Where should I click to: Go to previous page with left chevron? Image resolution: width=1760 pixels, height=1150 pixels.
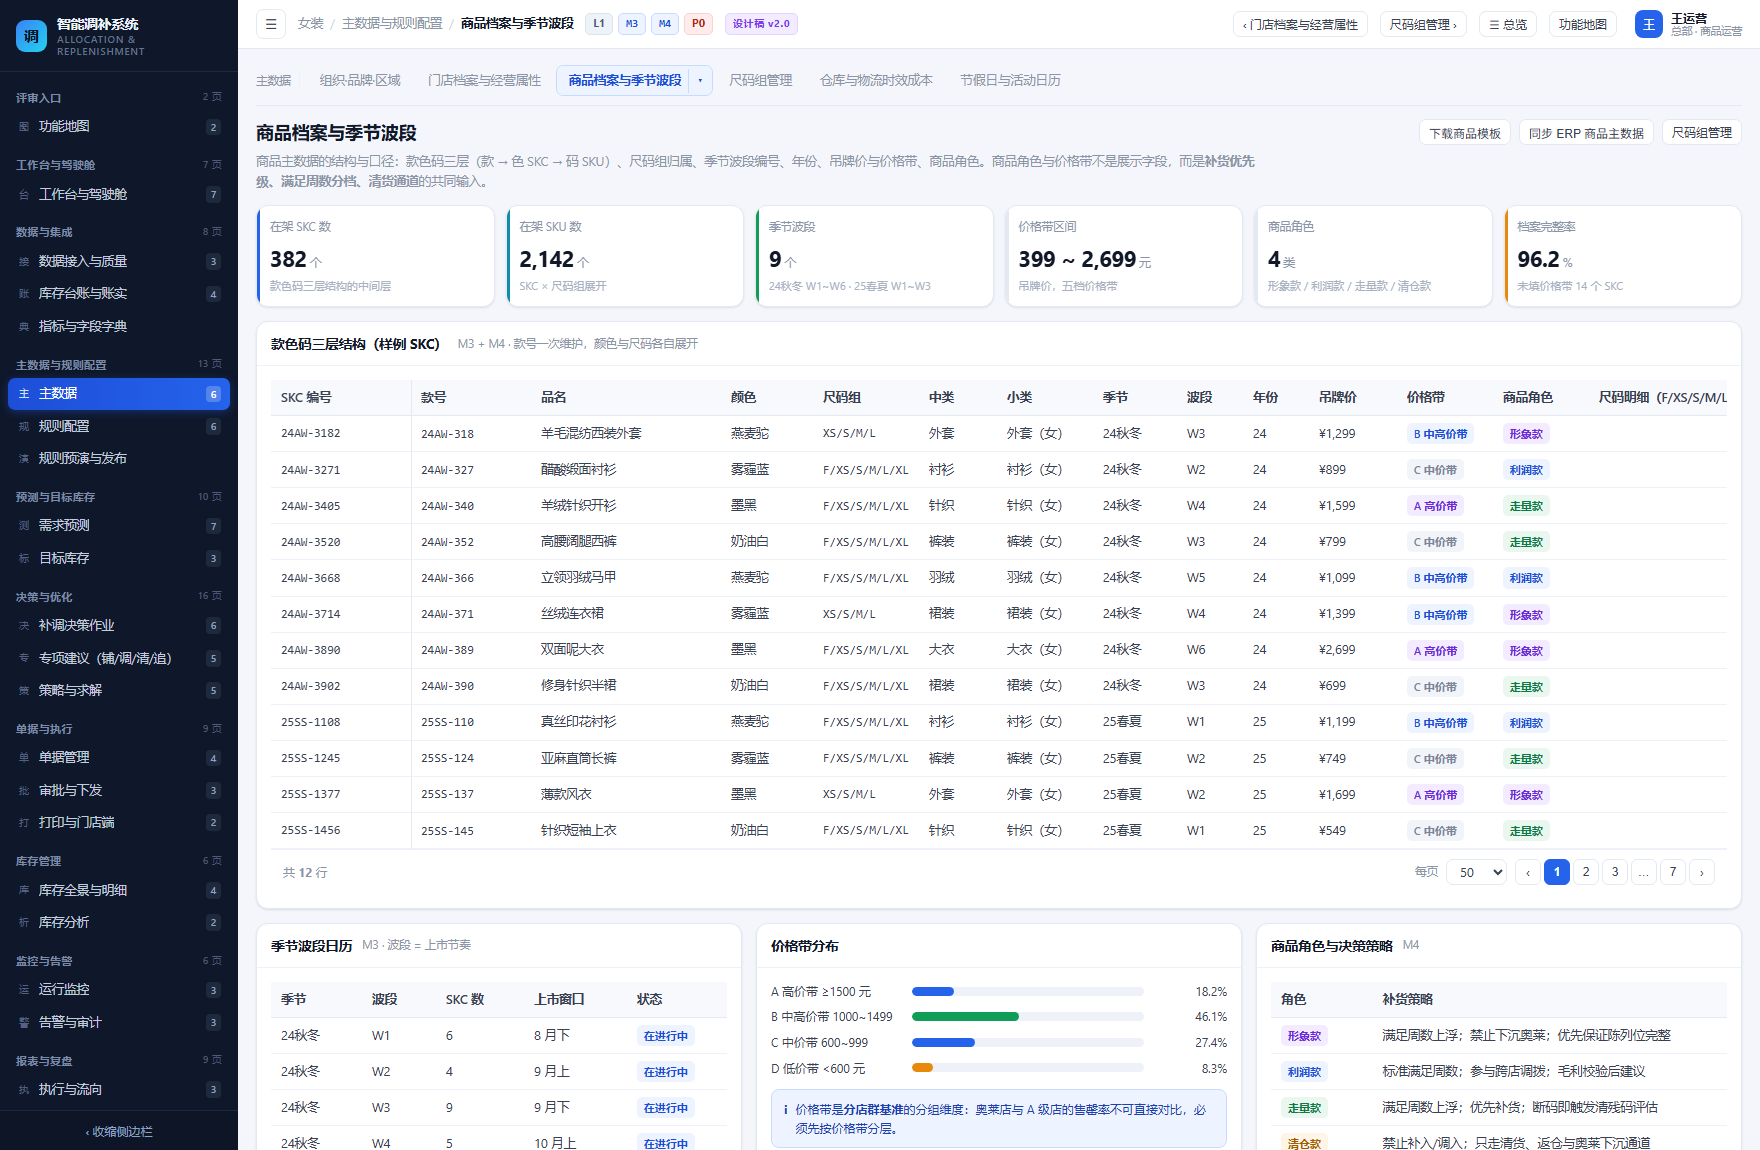point(1528,872)
